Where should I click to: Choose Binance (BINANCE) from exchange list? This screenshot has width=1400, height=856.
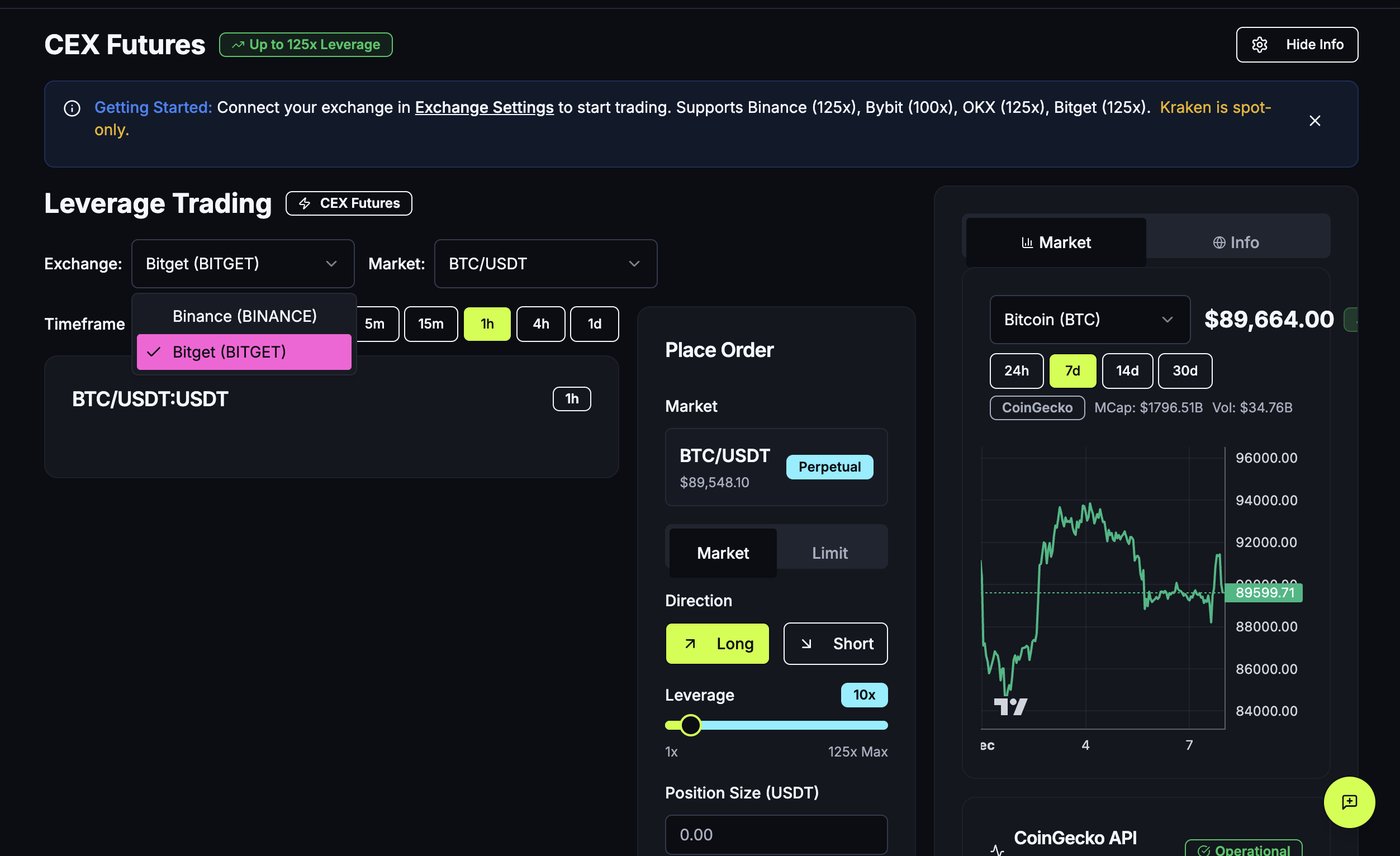tap(244, 316)
